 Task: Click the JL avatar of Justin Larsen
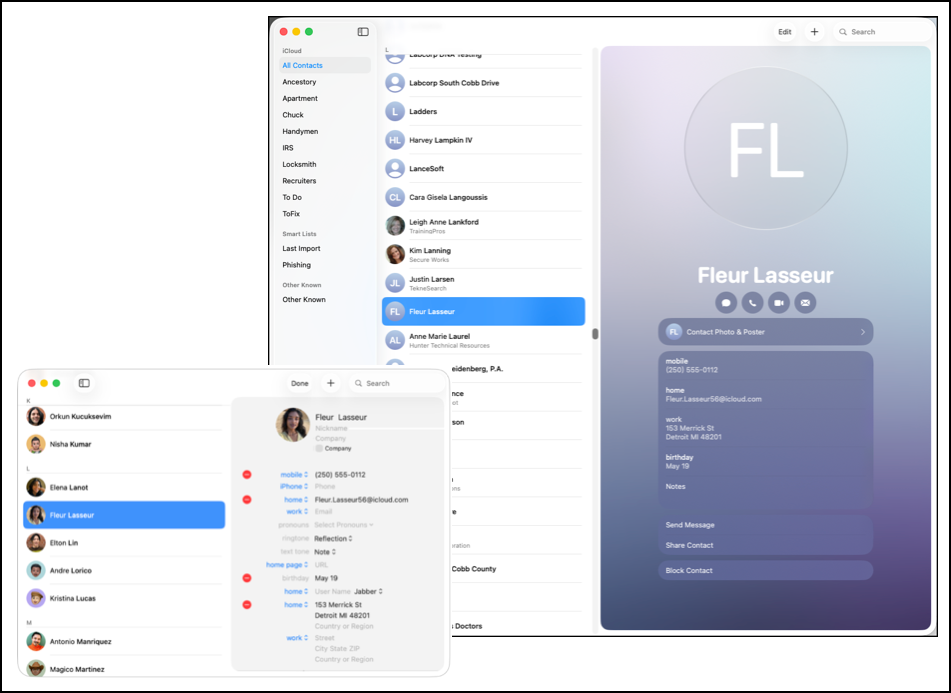(395, 283)
